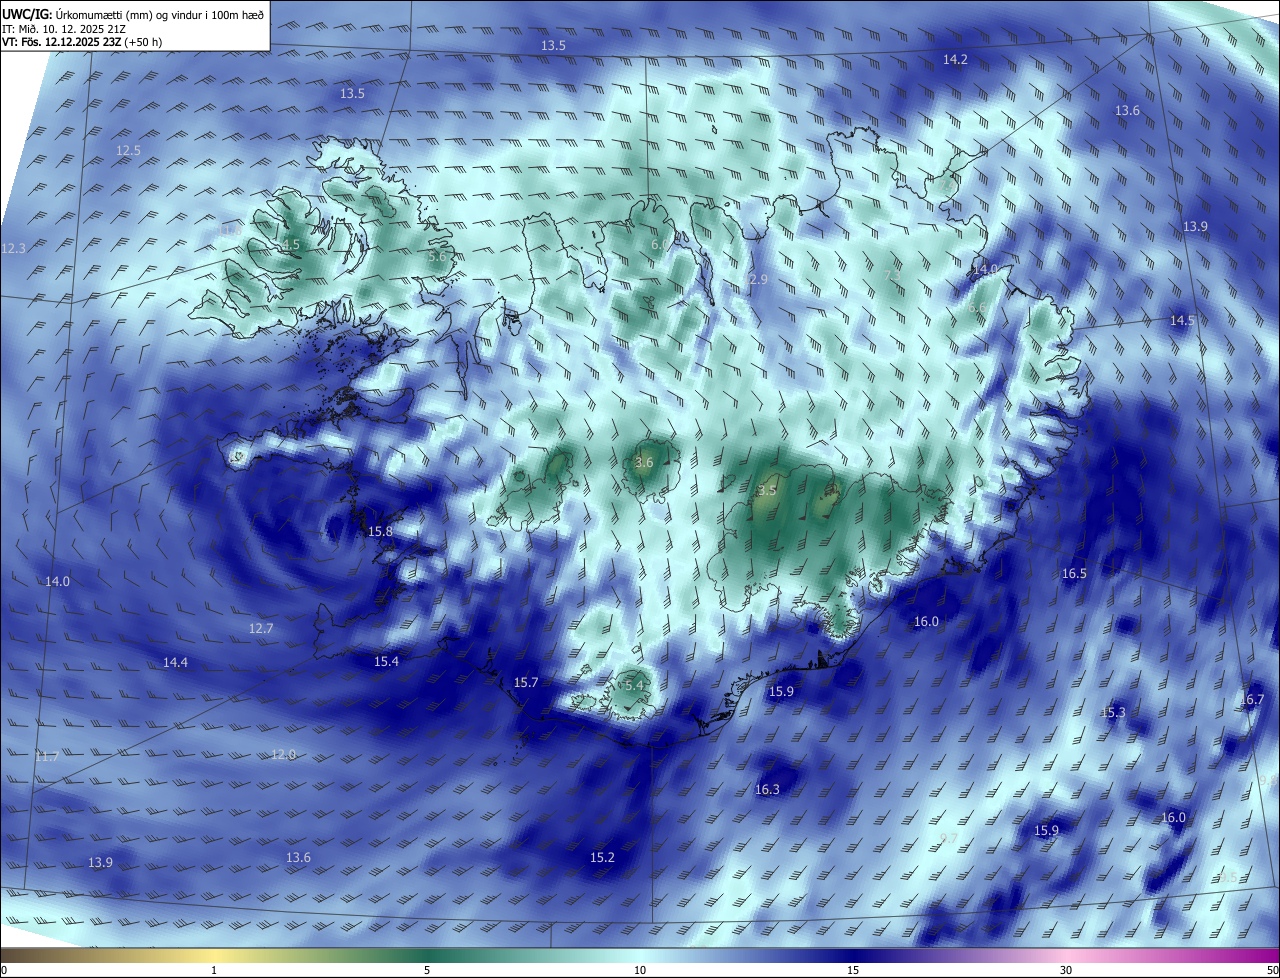
Task: Click the 2.9 value label
Action: pyautogui.click(x=758, y=280)
